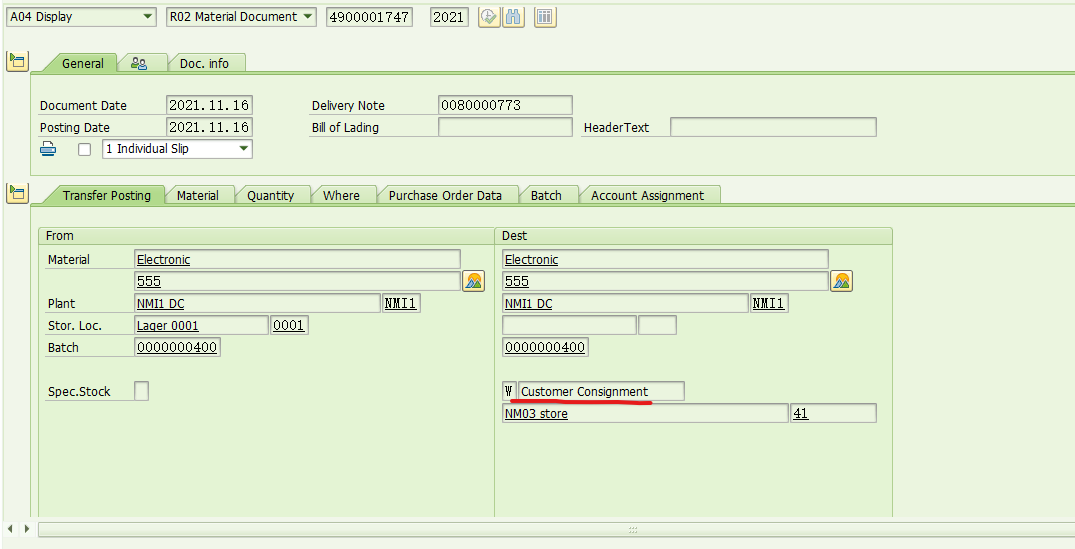Click the execute clock icon in toolbar
The height and width of the screenshot is (549, 1075).
coord(489,16)
